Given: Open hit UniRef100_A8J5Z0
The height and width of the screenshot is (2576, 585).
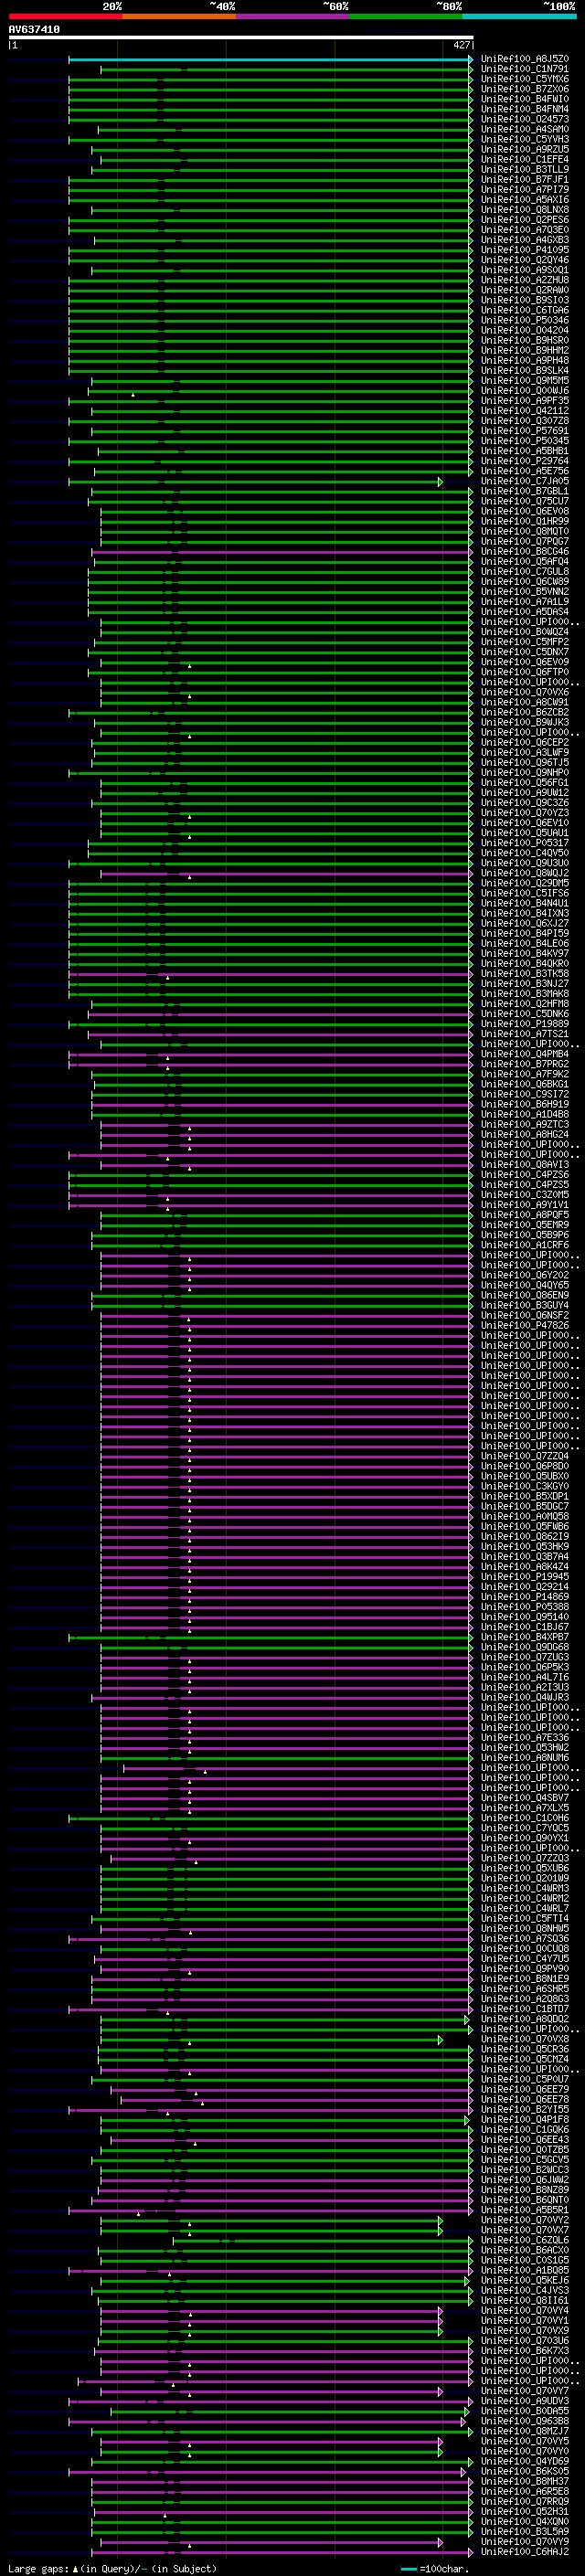Looking at the screenshot, I should (x=525, y=59).
